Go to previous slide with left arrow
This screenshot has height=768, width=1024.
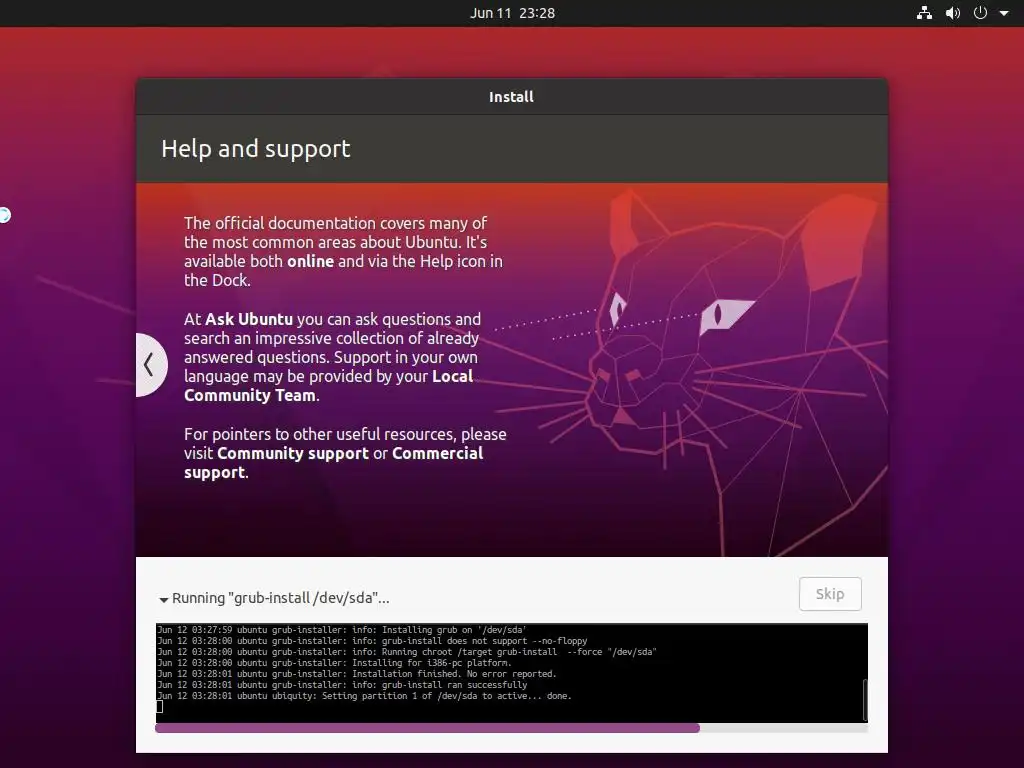[150, 364]
